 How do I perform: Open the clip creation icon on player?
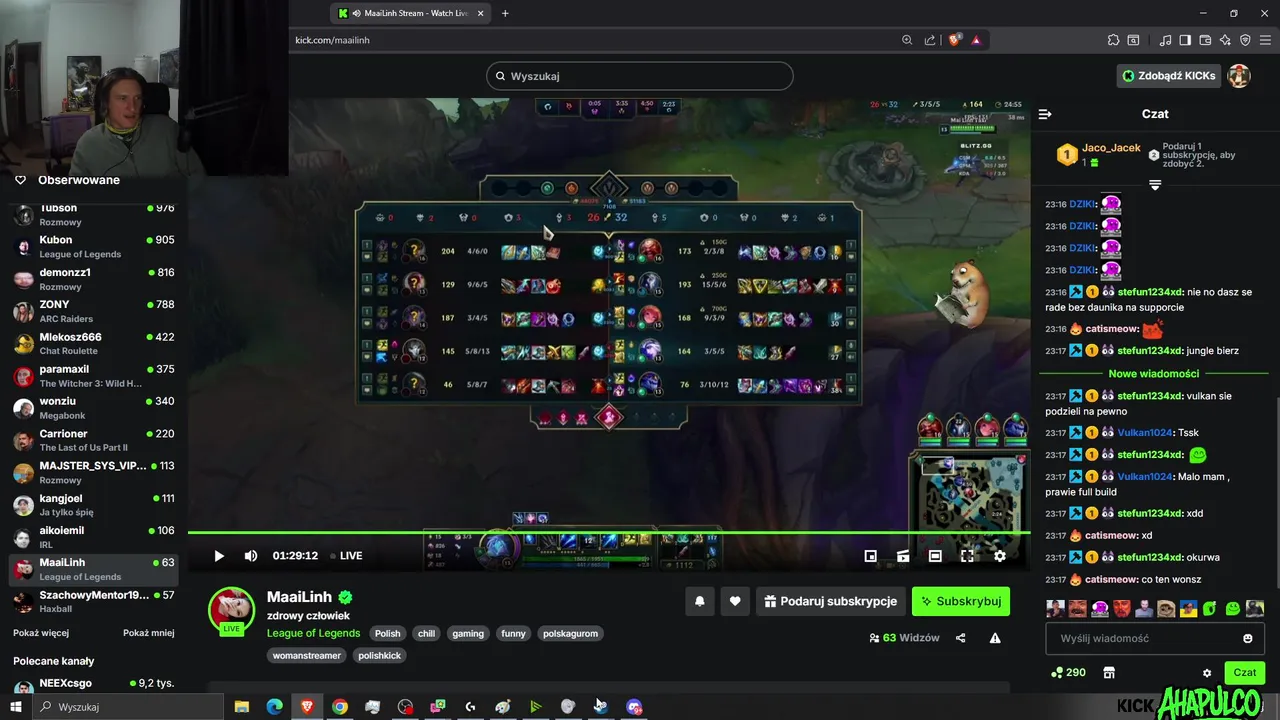[x=903, y=556]
